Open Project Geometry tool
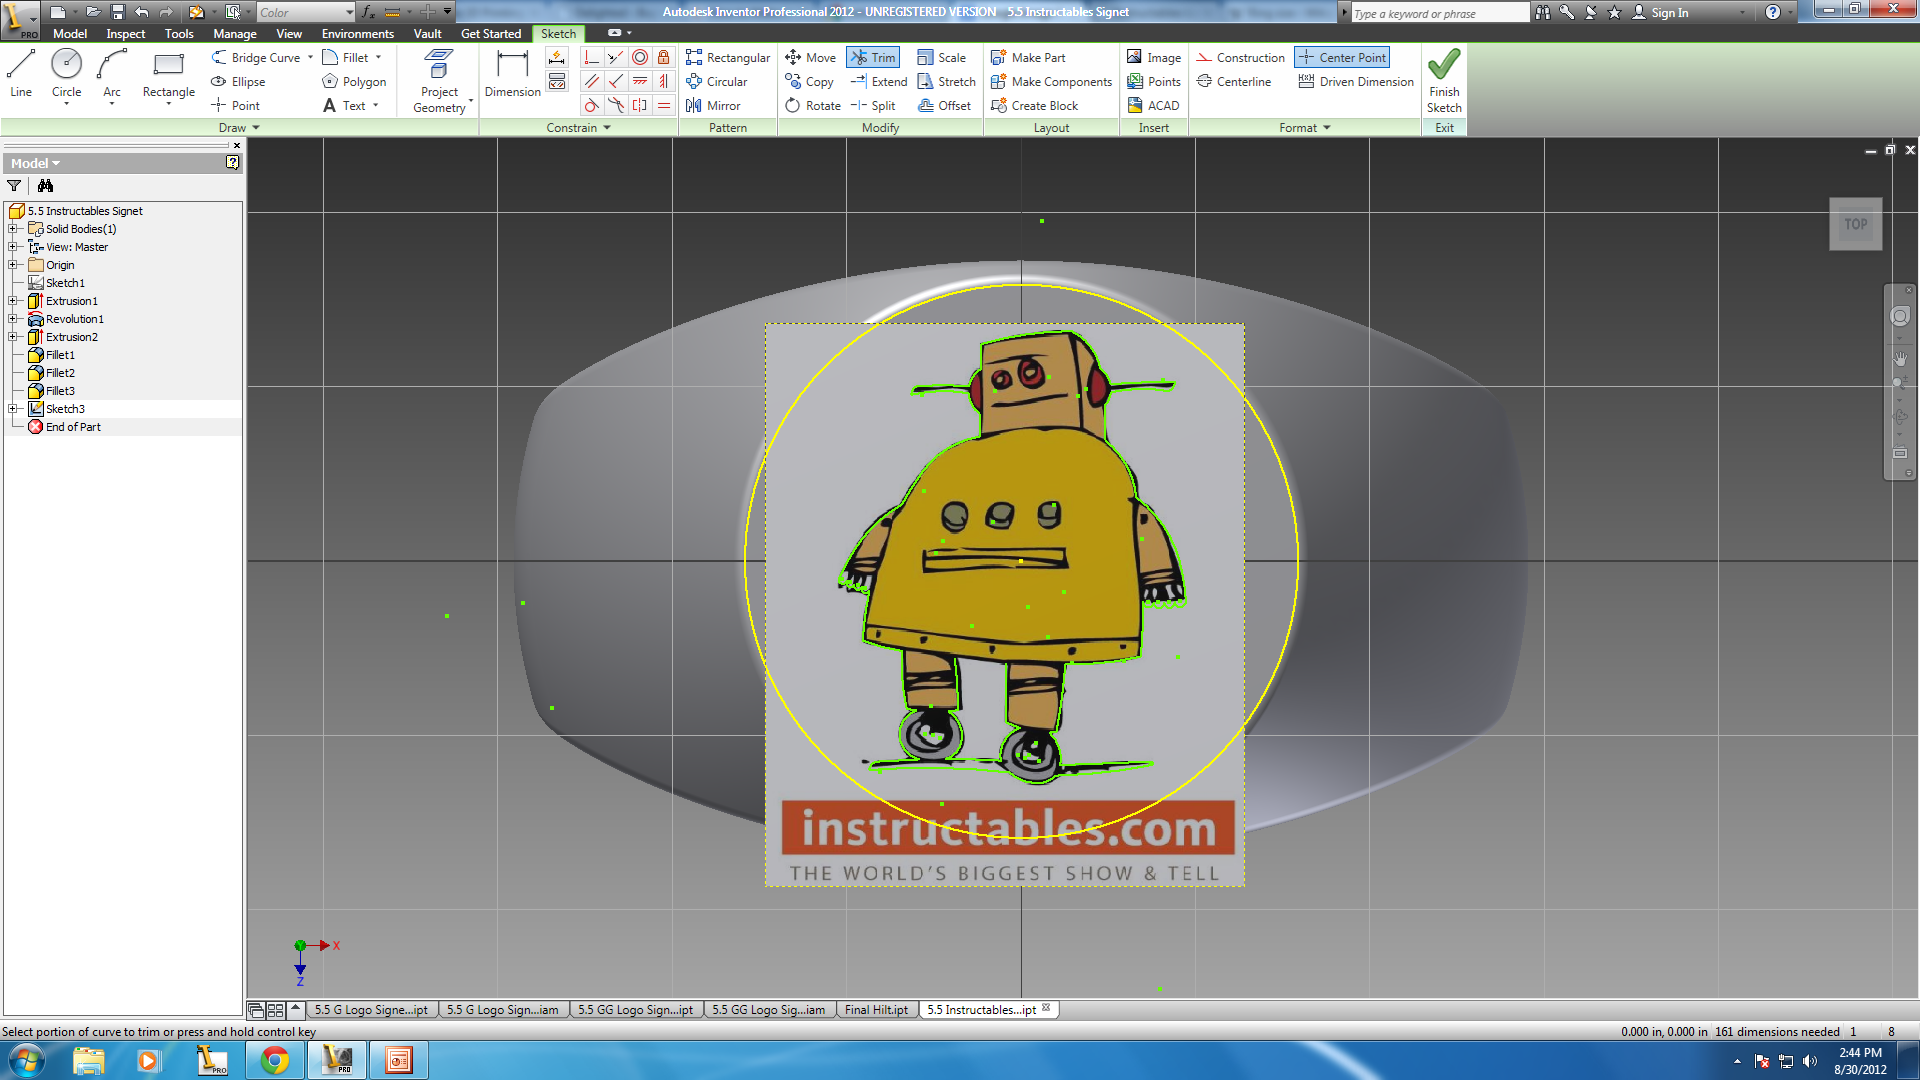This screenshot has width=1920, height=1080. [439, 80]
